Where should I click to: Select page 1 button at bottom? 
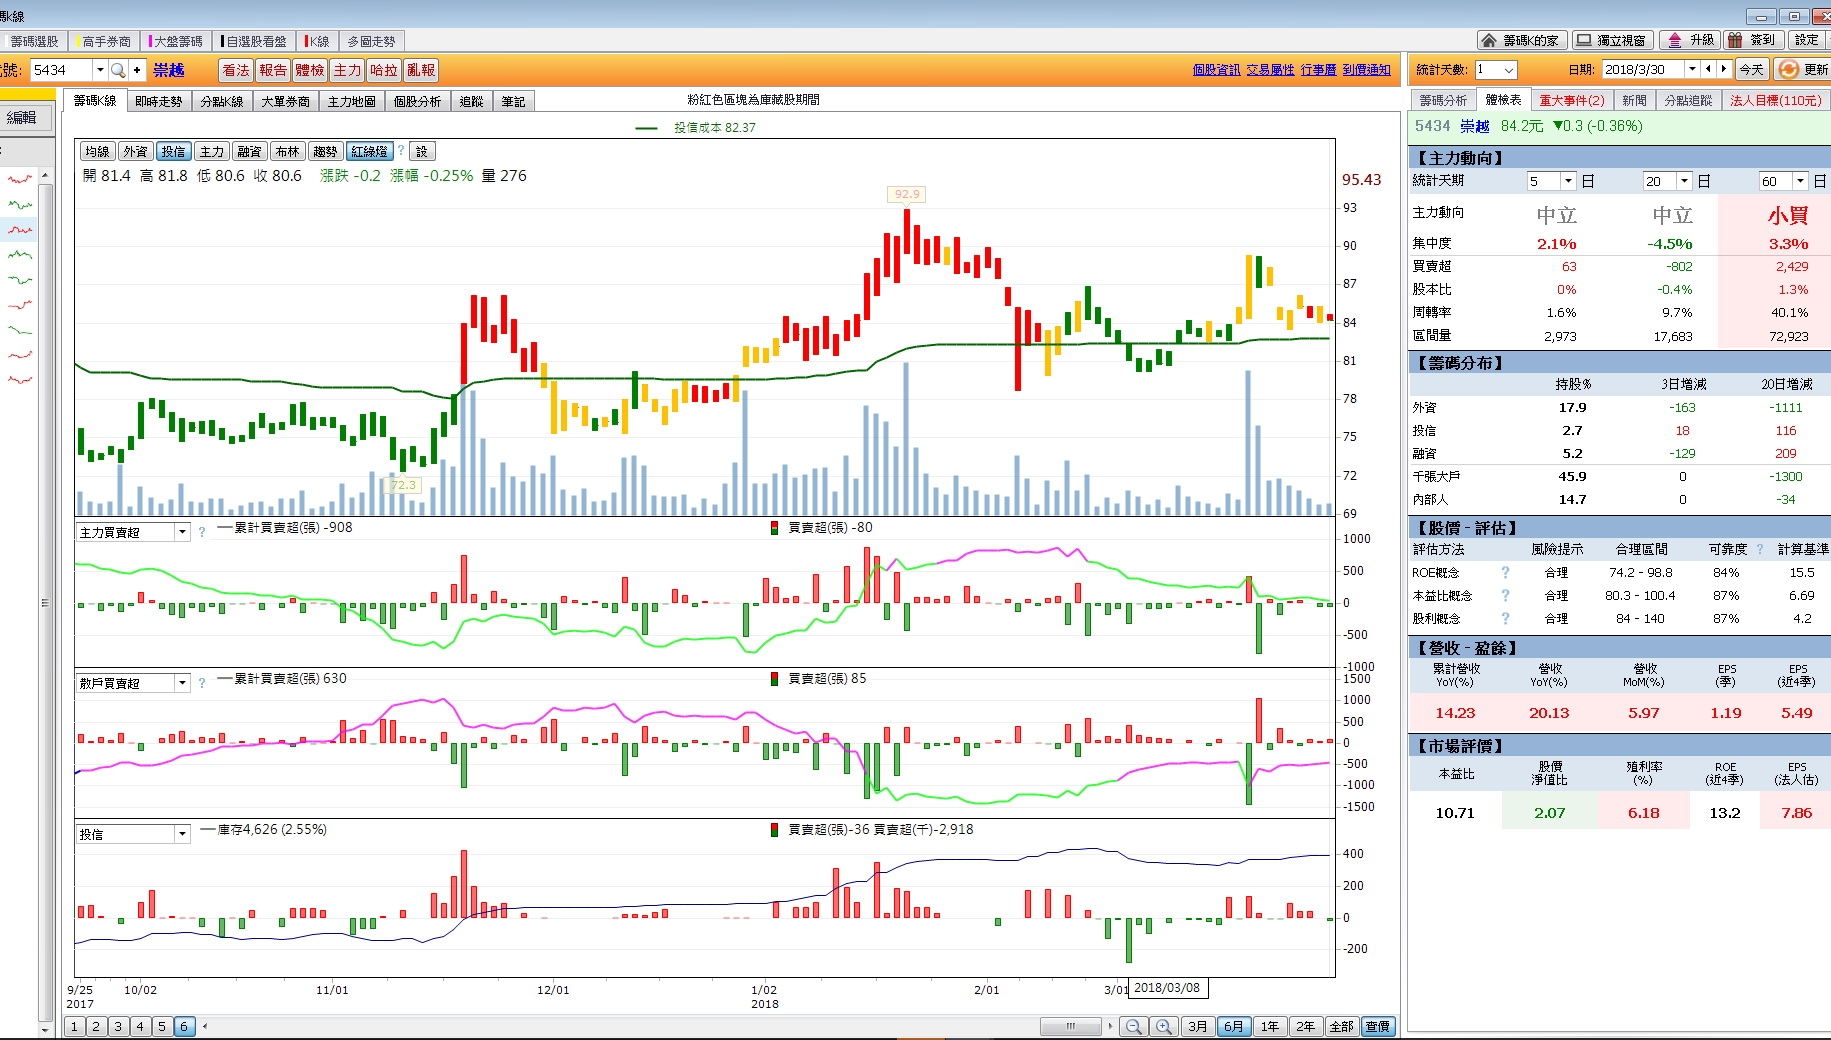[74, 1026]
